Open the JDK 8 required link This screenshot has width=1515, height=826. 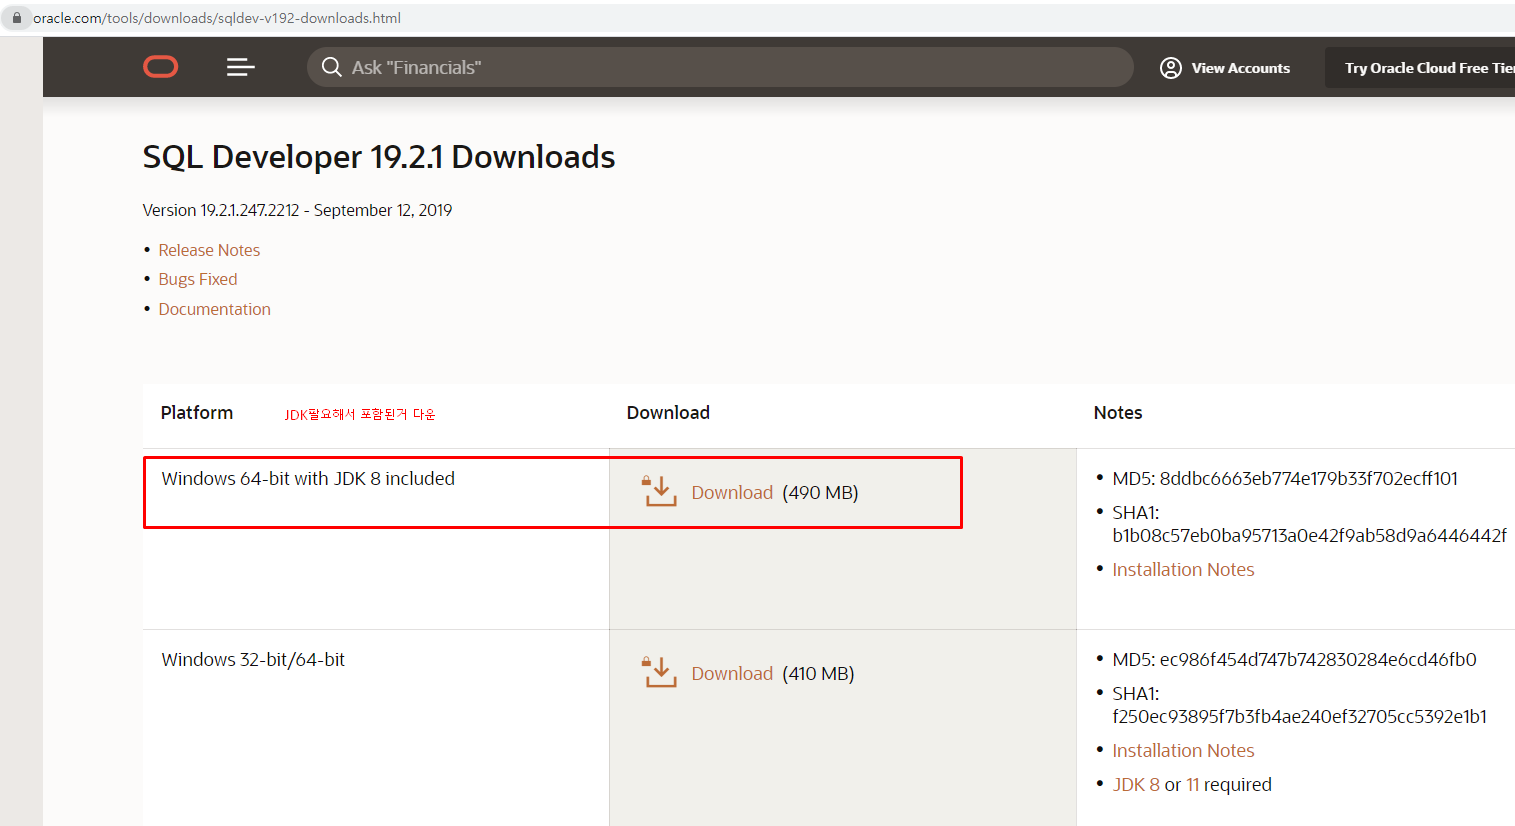[1136, 784]
